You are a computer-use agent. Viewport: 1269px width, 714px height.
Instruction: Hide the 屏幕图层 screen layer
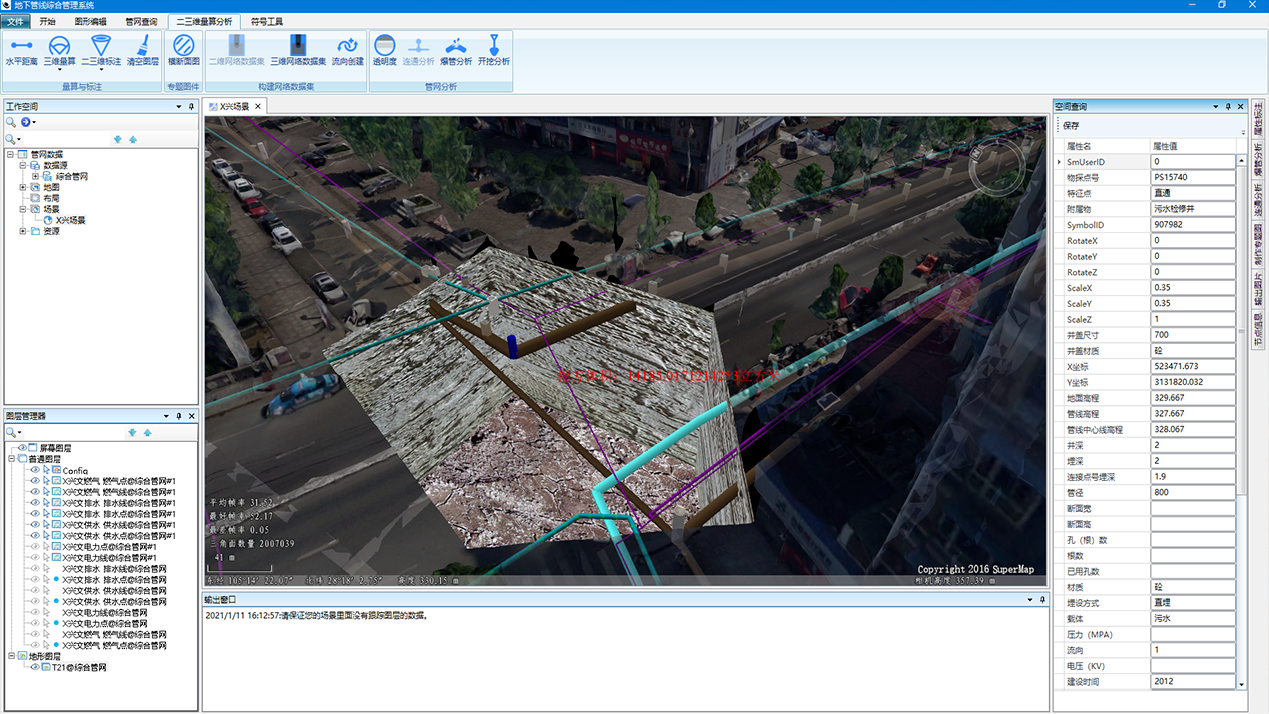pyautogui.click(x=23, y=448)
